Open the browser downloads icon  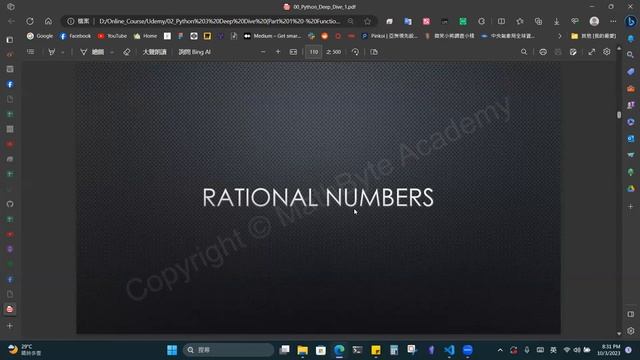coord(556,21)
